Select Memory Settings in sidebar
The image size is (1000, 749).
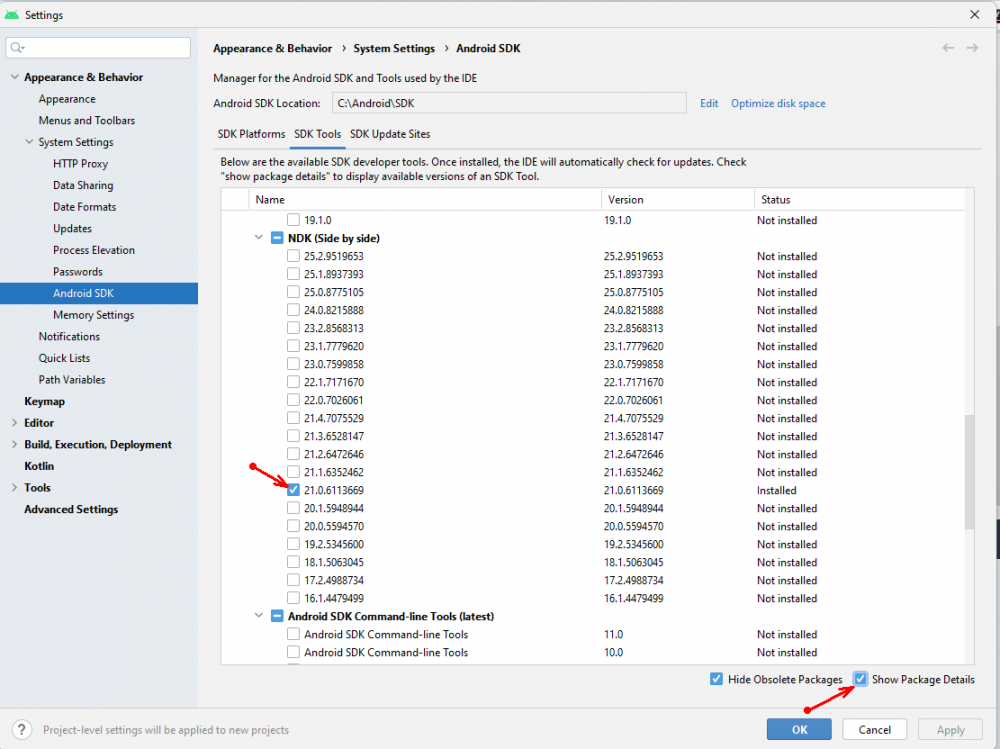point(94,315)
